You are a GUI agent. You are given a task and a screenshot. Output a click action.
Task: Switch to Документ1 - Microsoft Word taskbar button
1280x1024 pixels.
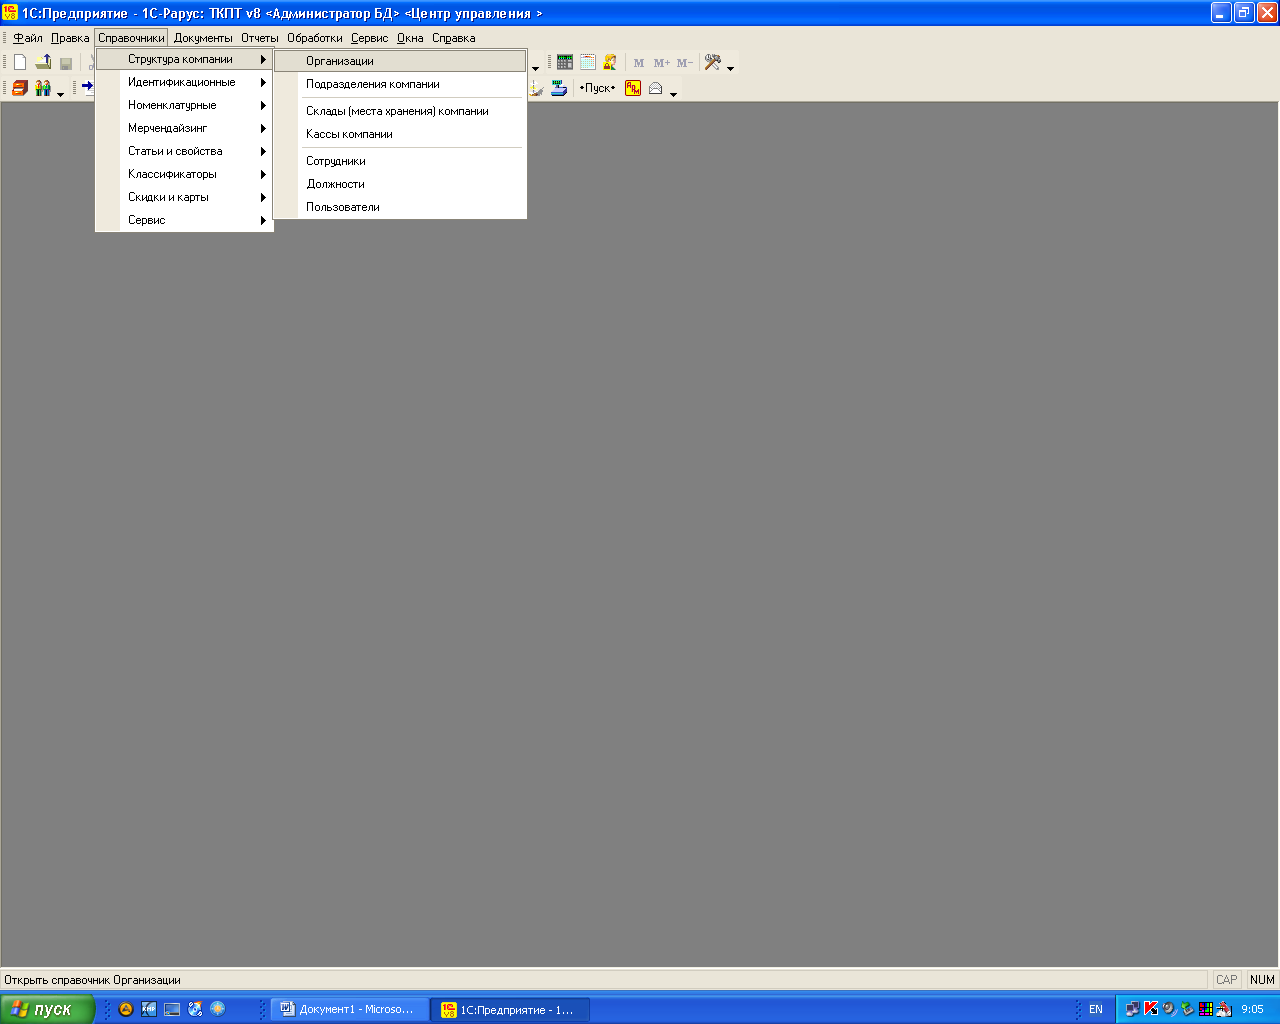(349, 1009)
